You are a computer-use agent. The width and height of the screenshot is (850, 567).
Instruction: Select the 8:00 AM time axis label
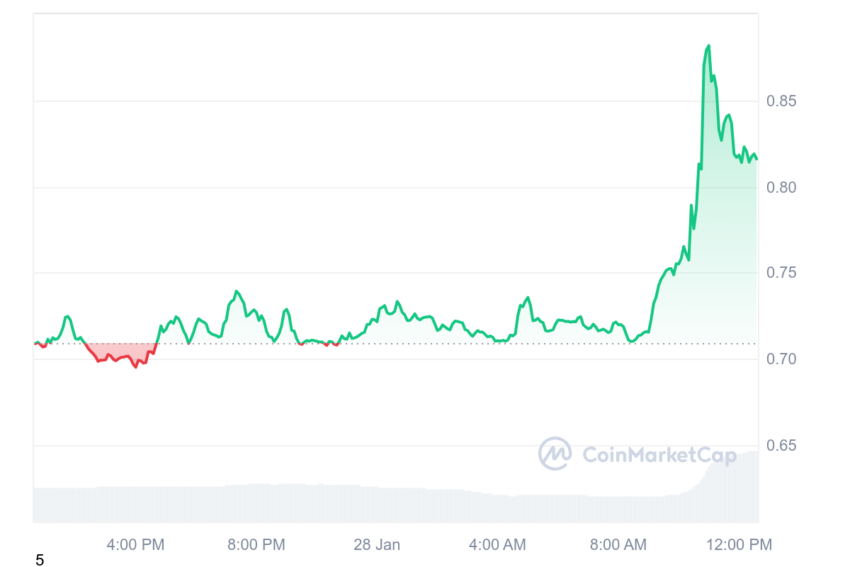pyautogui.click(x=619, y=544)
